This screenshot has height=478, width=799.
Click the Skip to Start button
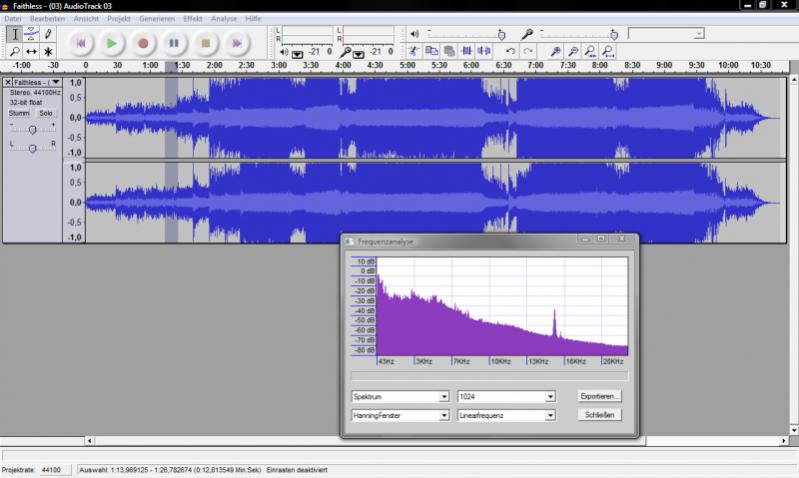pos(81,43)
